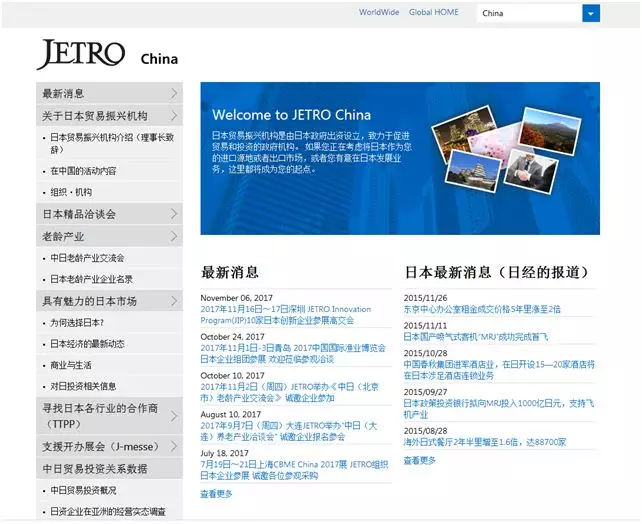Viewport: 642px width, 524px height.
Task: Expand the 日本精品洽谈会 sidebar arrow
Action: pyautogui.click(x=174, y=214)
